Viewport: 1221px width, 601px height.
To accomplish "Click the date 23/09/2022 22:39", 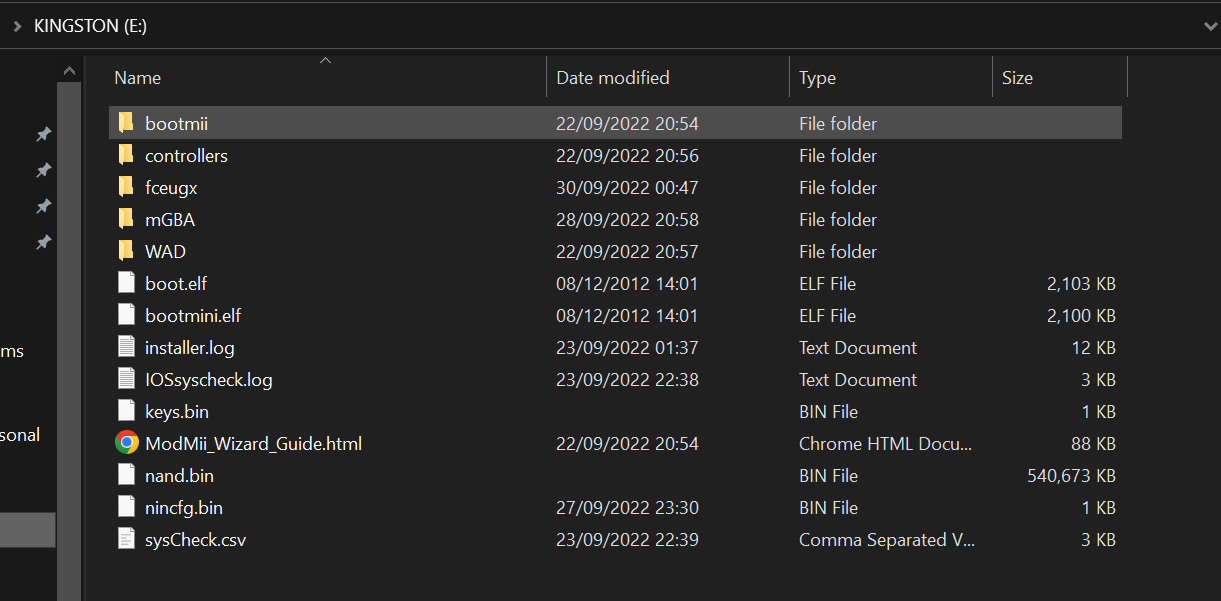I will click(627, 540).
